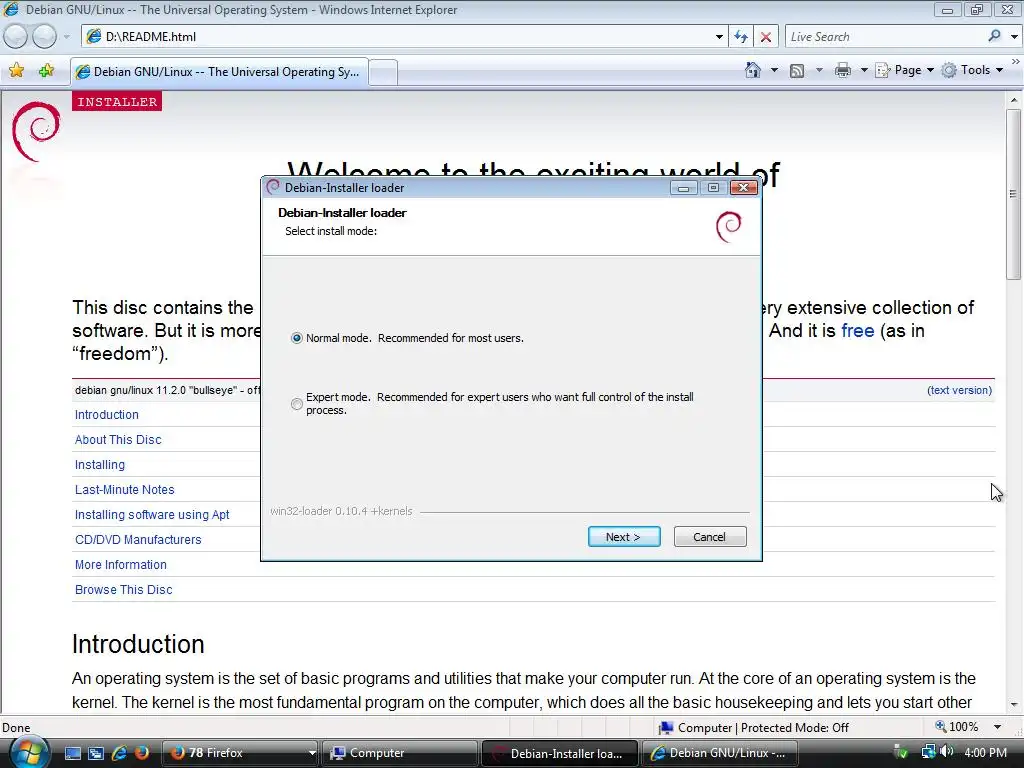Expand the Print options dropdown arrow

(864, 70)
